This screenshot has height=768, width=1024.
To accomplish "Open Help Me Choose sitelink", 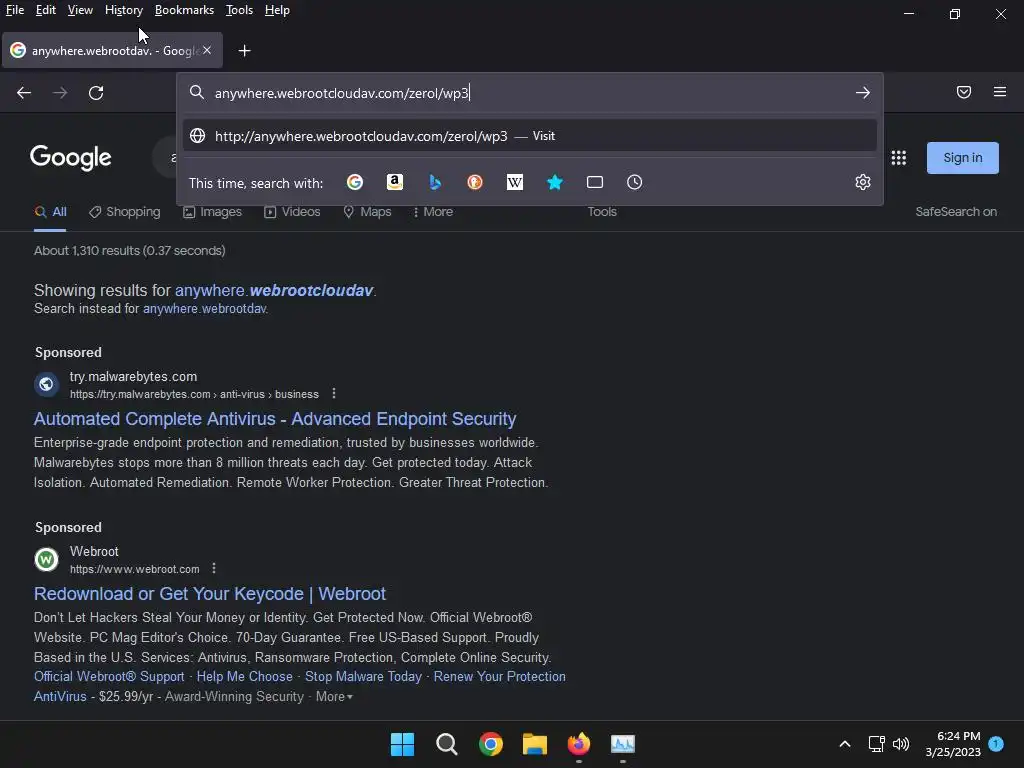I will tap(245, 677).
